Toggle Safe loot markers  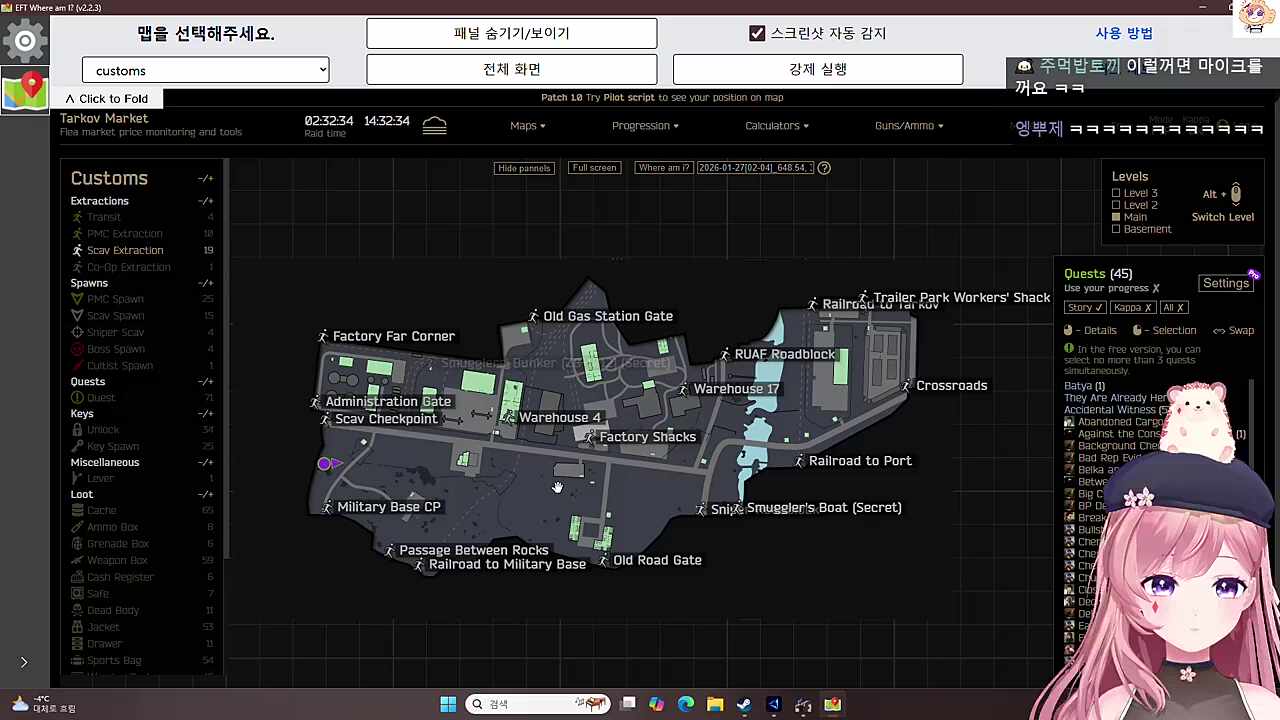click(97, 594)
